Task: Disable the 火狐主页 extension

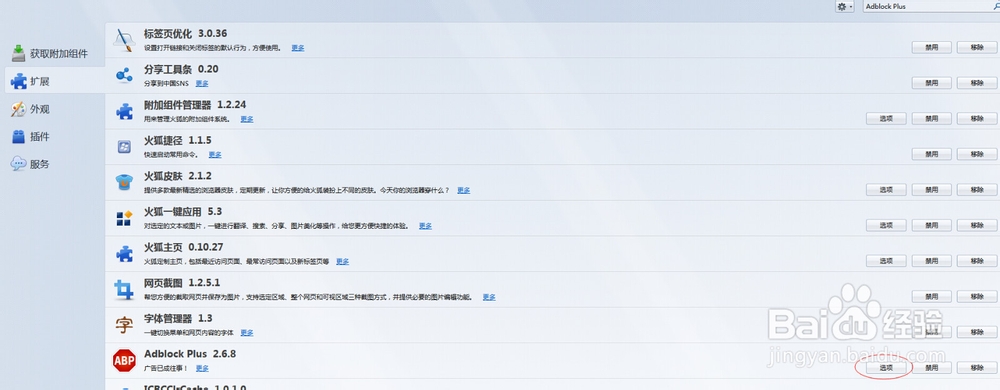Action: click(x=932, y=261)
